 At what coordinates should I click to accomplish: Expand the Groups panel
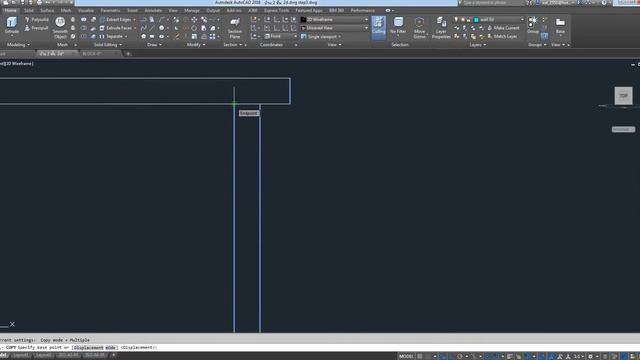click(x=537, y=45)
